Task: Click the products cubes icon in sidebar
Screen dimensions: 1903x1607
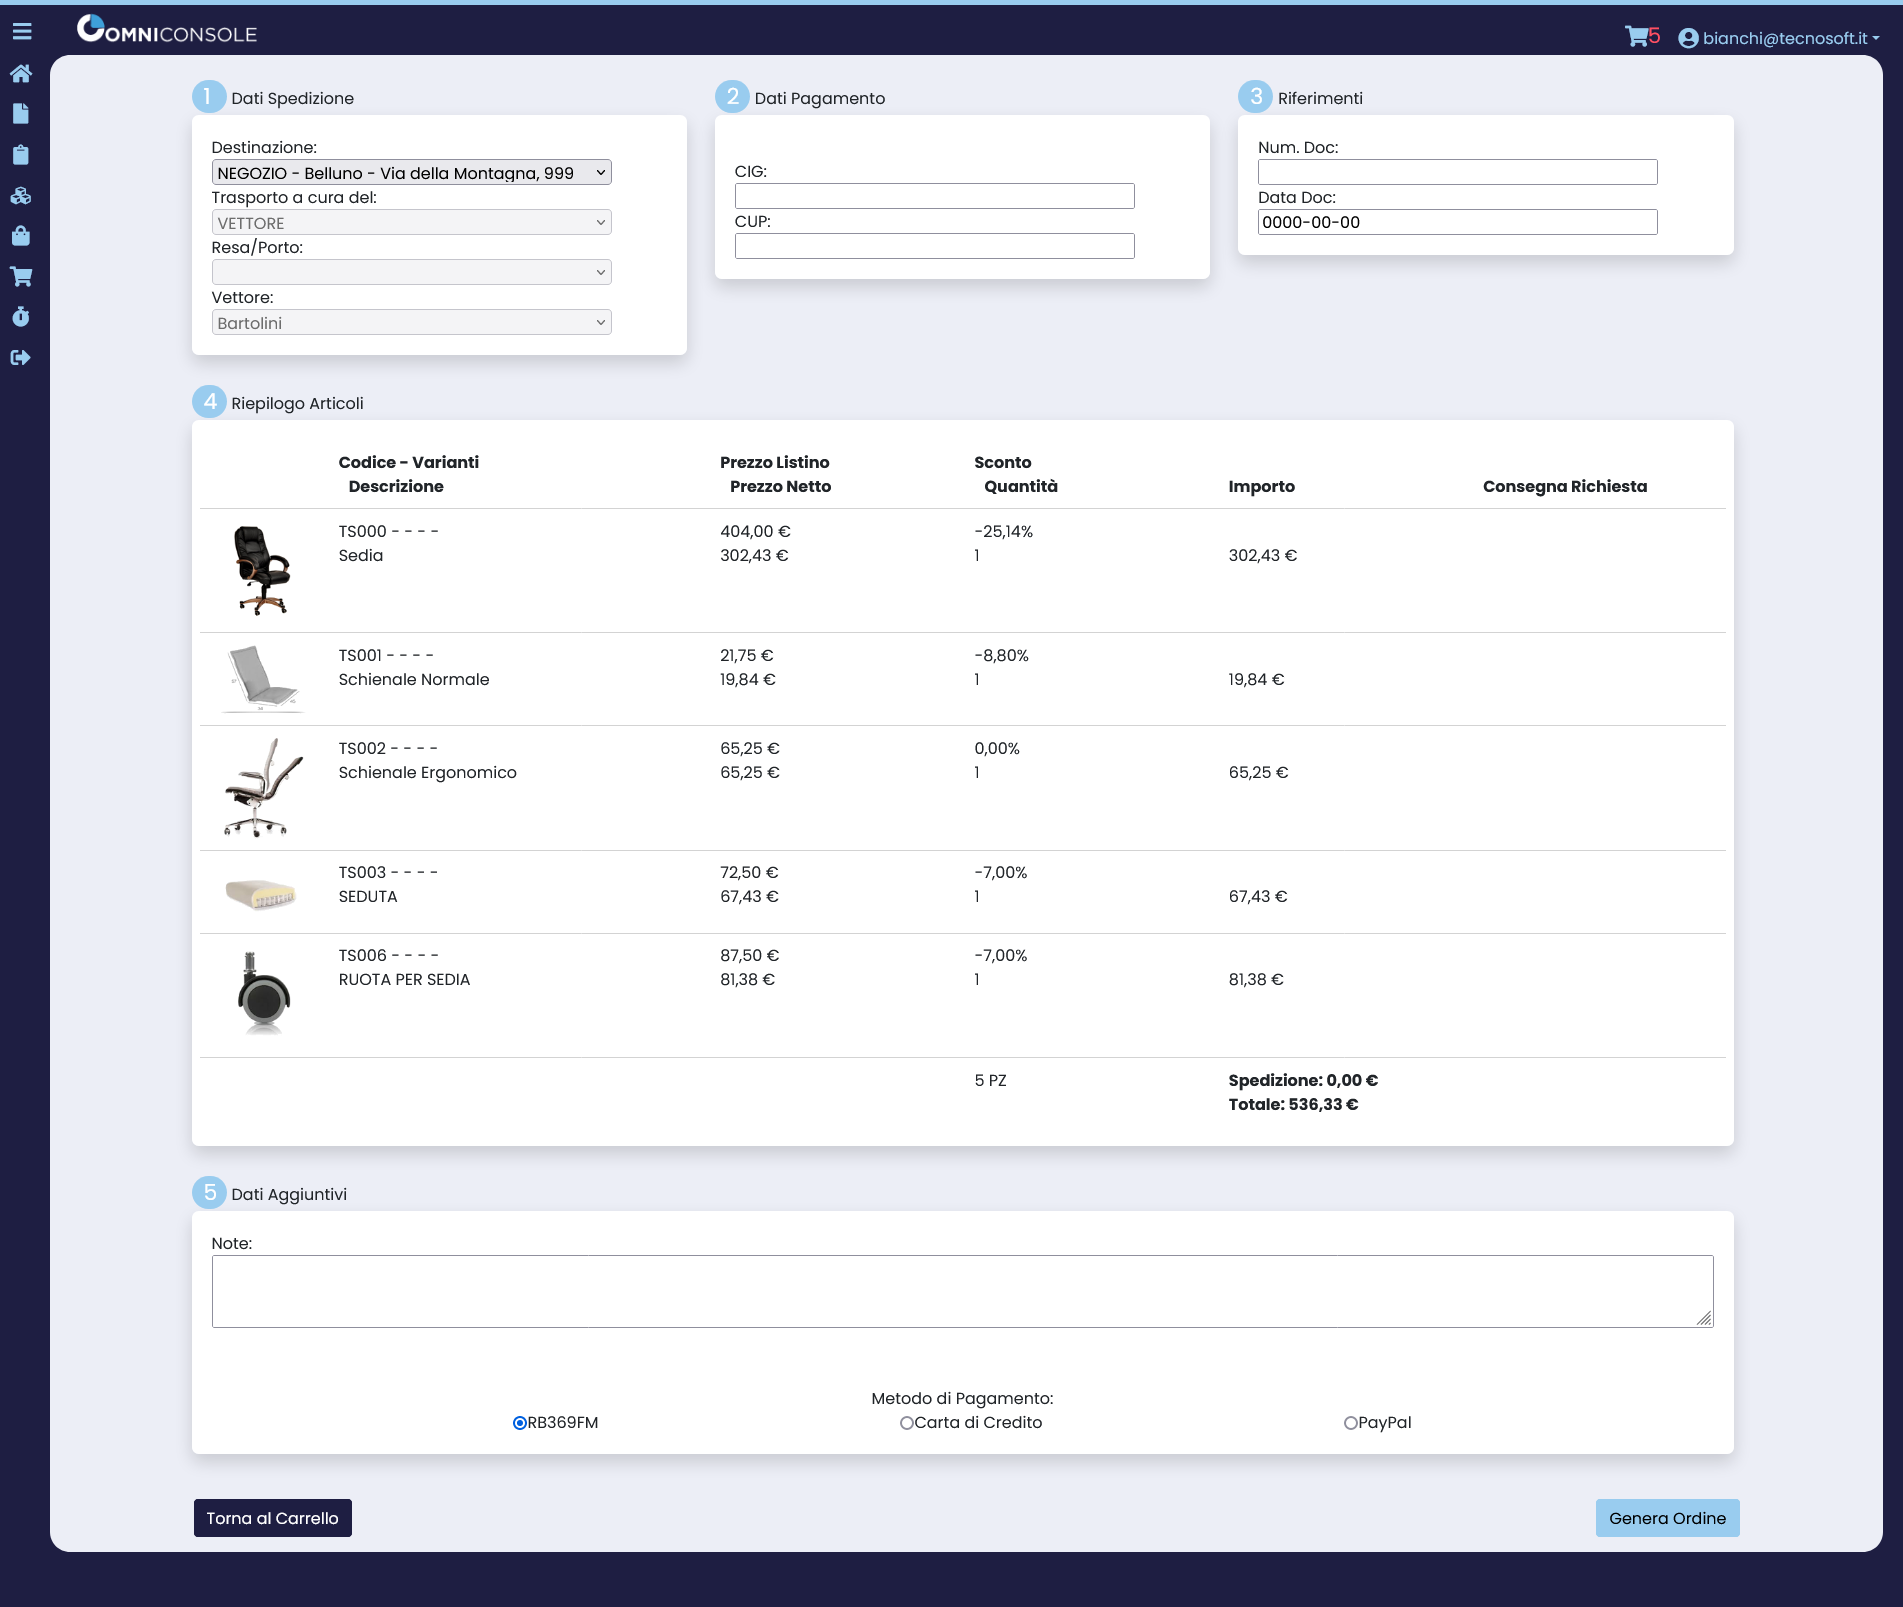Action: (21, 195)
